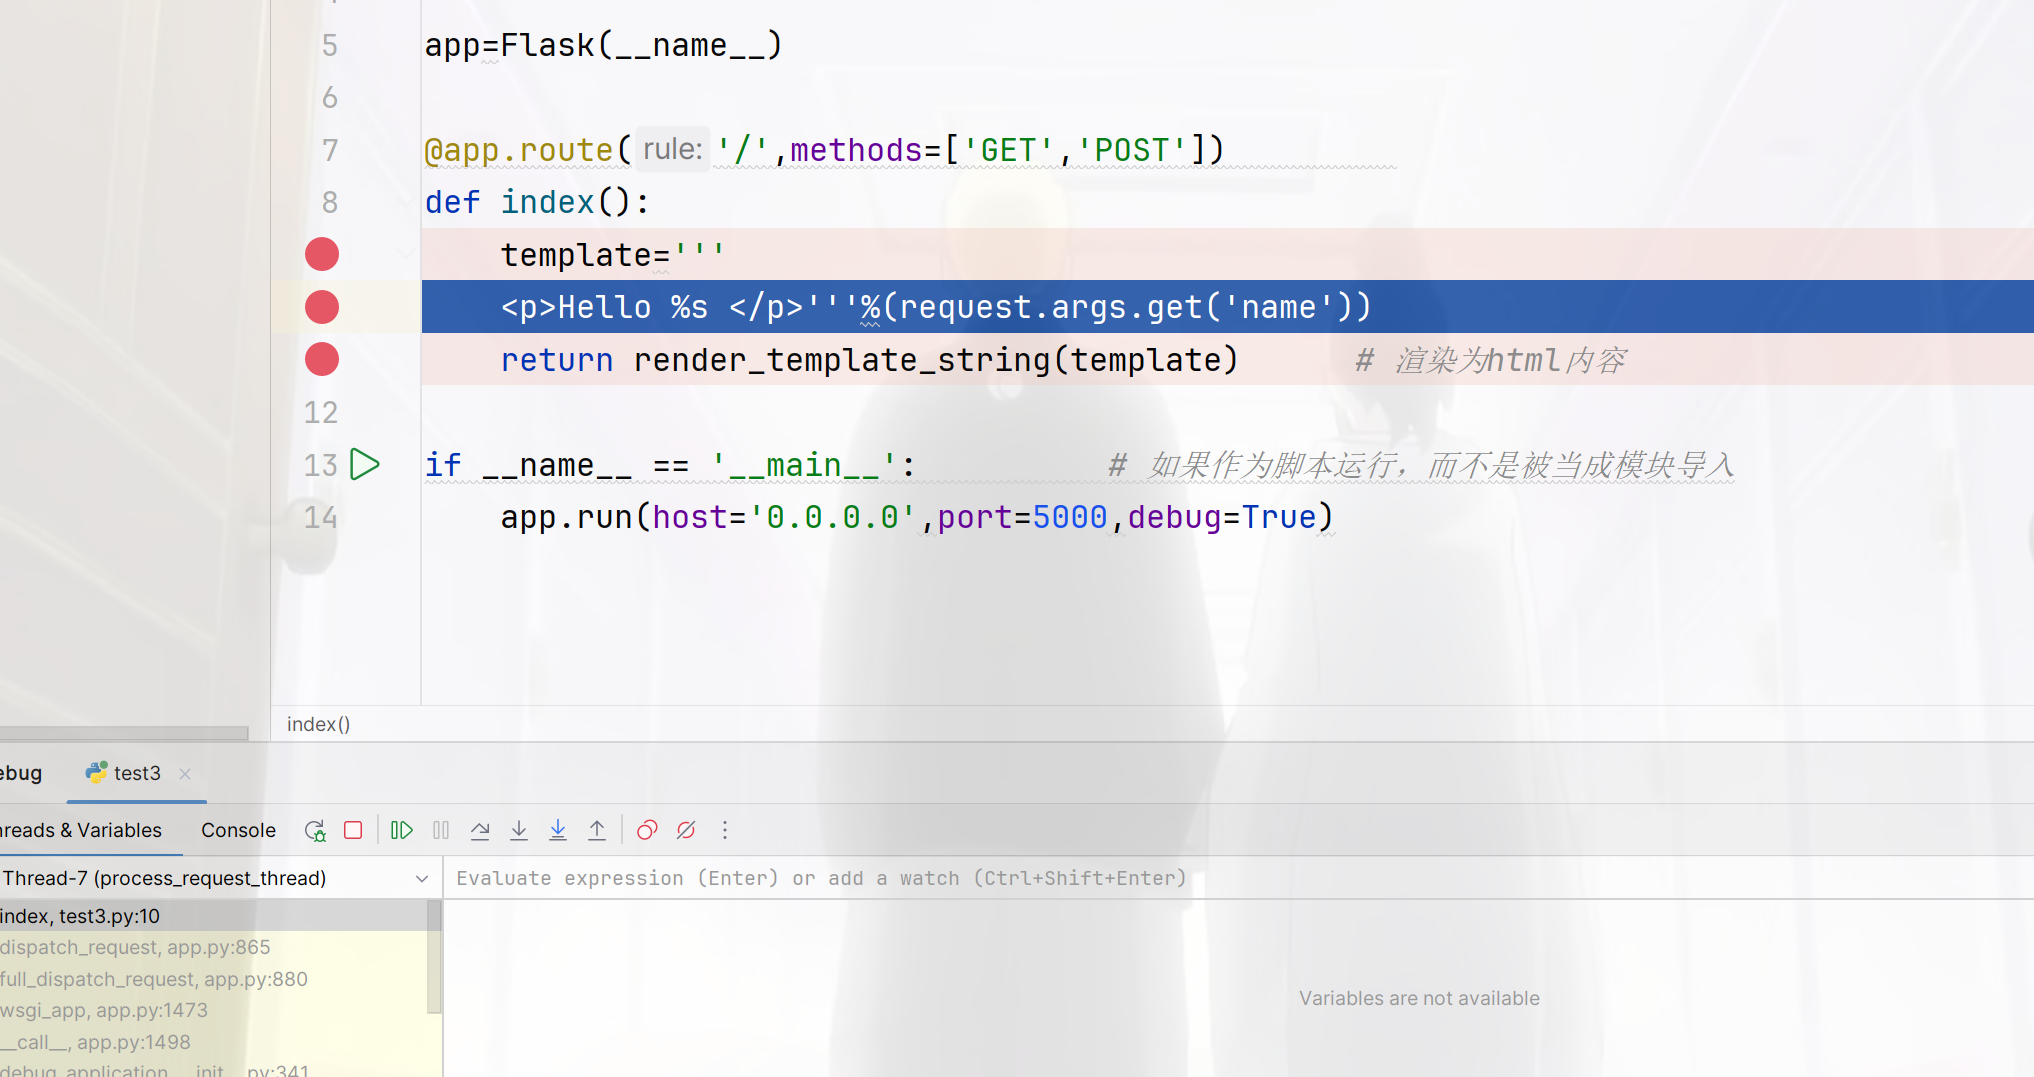Click line number 5 in the gutter
The width and height of the screenshot is (2034, 1077).
[329, 45]
